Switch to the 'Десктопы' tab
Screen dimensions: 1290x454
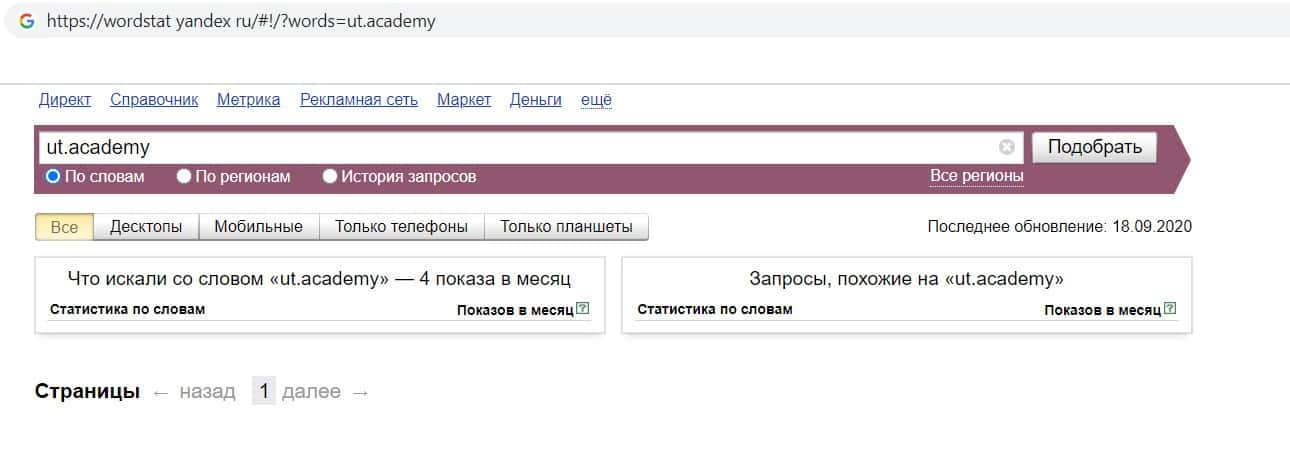click(x=146, y=227)
